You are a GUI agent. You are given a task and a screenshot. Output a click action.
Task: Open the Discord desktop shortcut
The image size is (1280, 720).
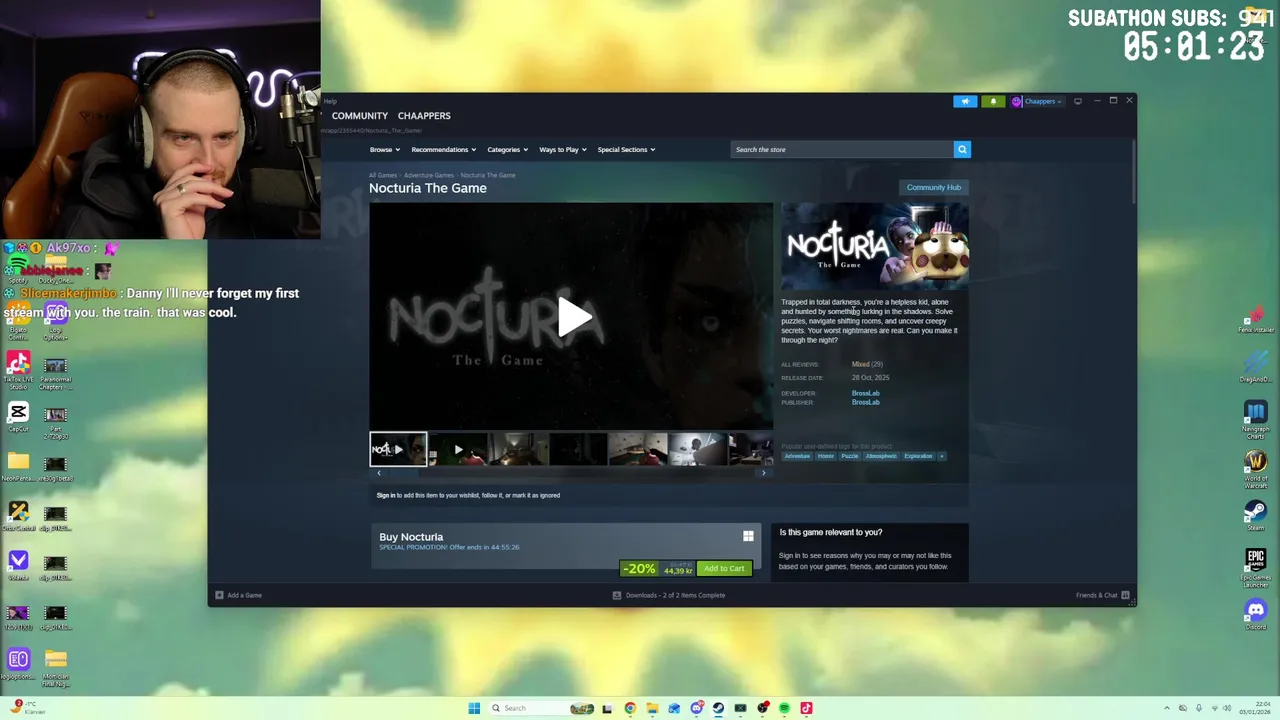pos(1256,613)
